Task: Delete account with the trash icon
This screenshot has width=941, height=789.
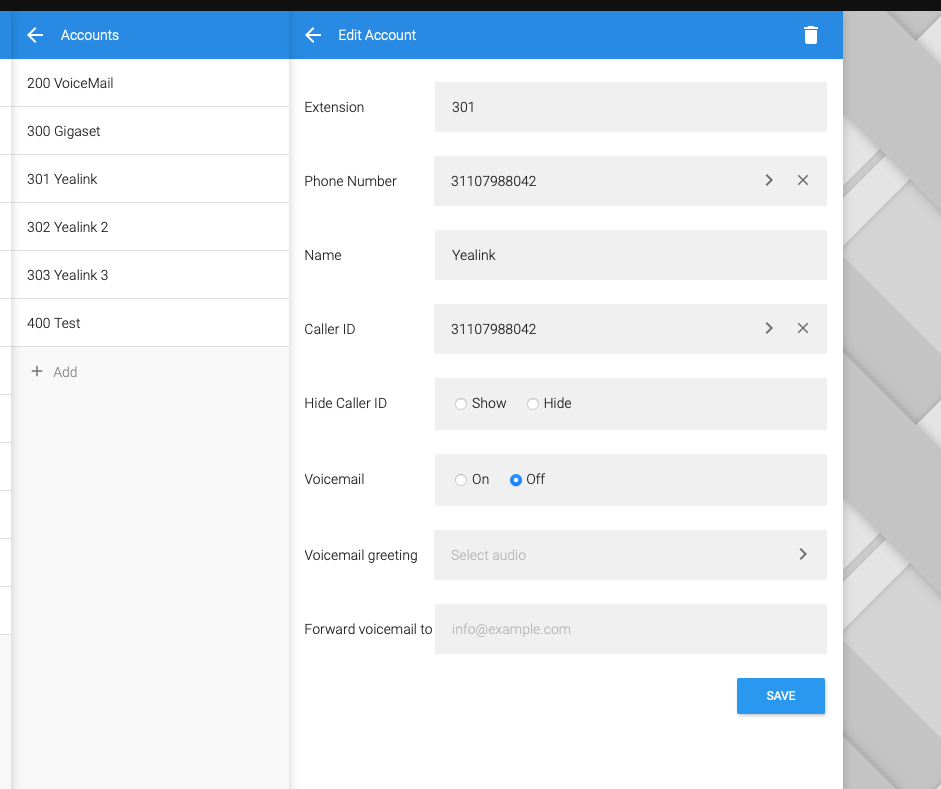Action: [x=810, y=35]
